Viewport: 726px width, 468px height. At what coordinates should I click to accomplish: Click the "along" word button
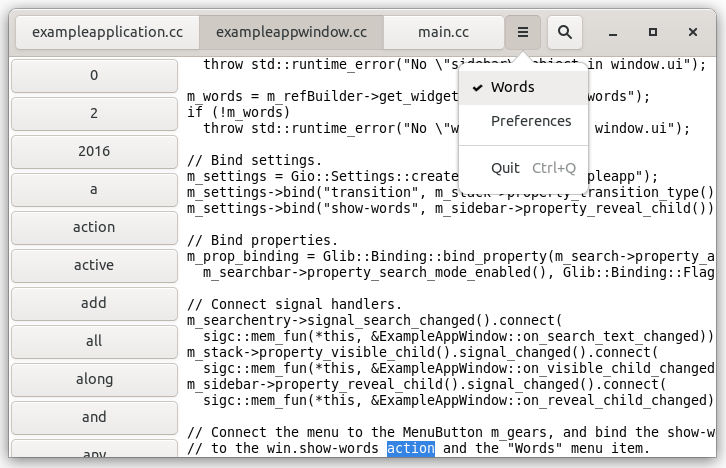pyautogui.click(x=94, y=379)
